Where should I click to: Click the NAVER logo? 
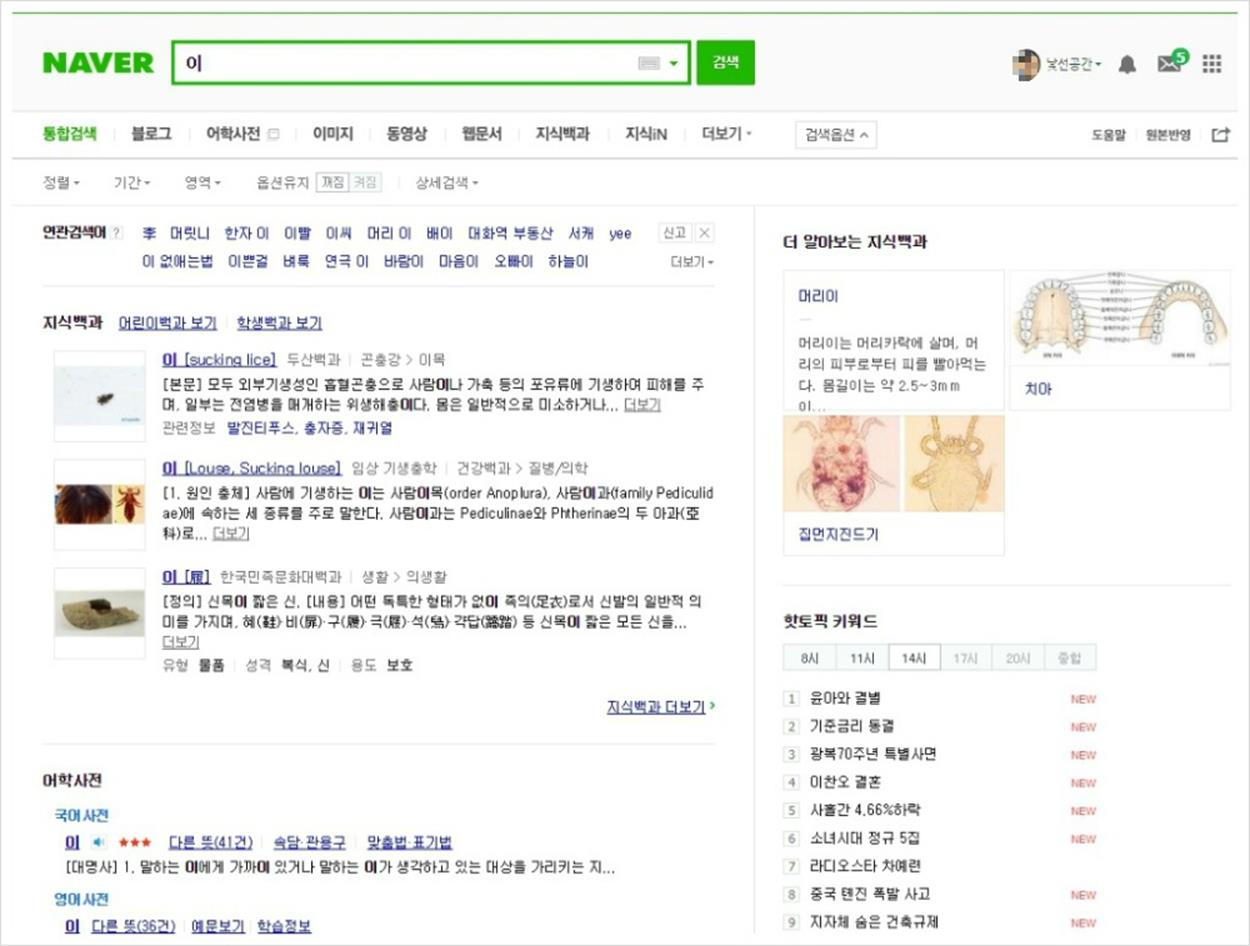(98, 63)
